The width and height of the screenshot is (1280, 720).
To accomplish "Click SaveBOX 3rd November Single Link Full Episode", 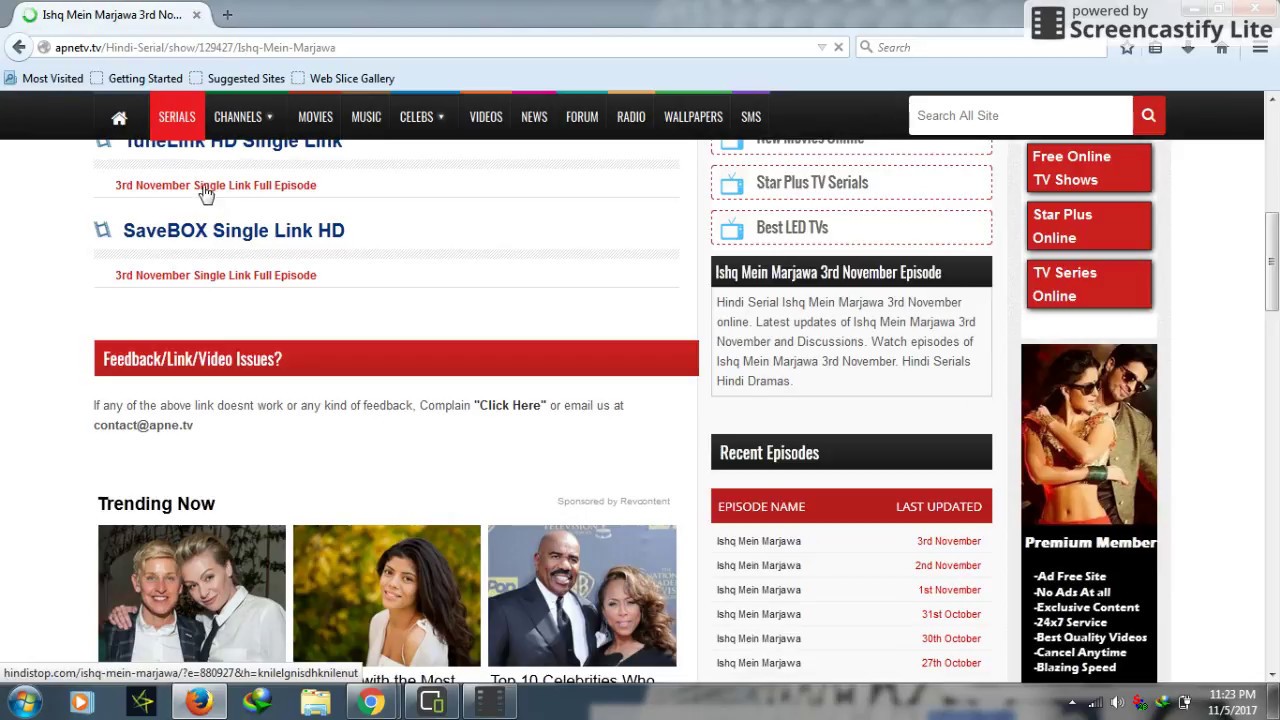I will 215,275.
